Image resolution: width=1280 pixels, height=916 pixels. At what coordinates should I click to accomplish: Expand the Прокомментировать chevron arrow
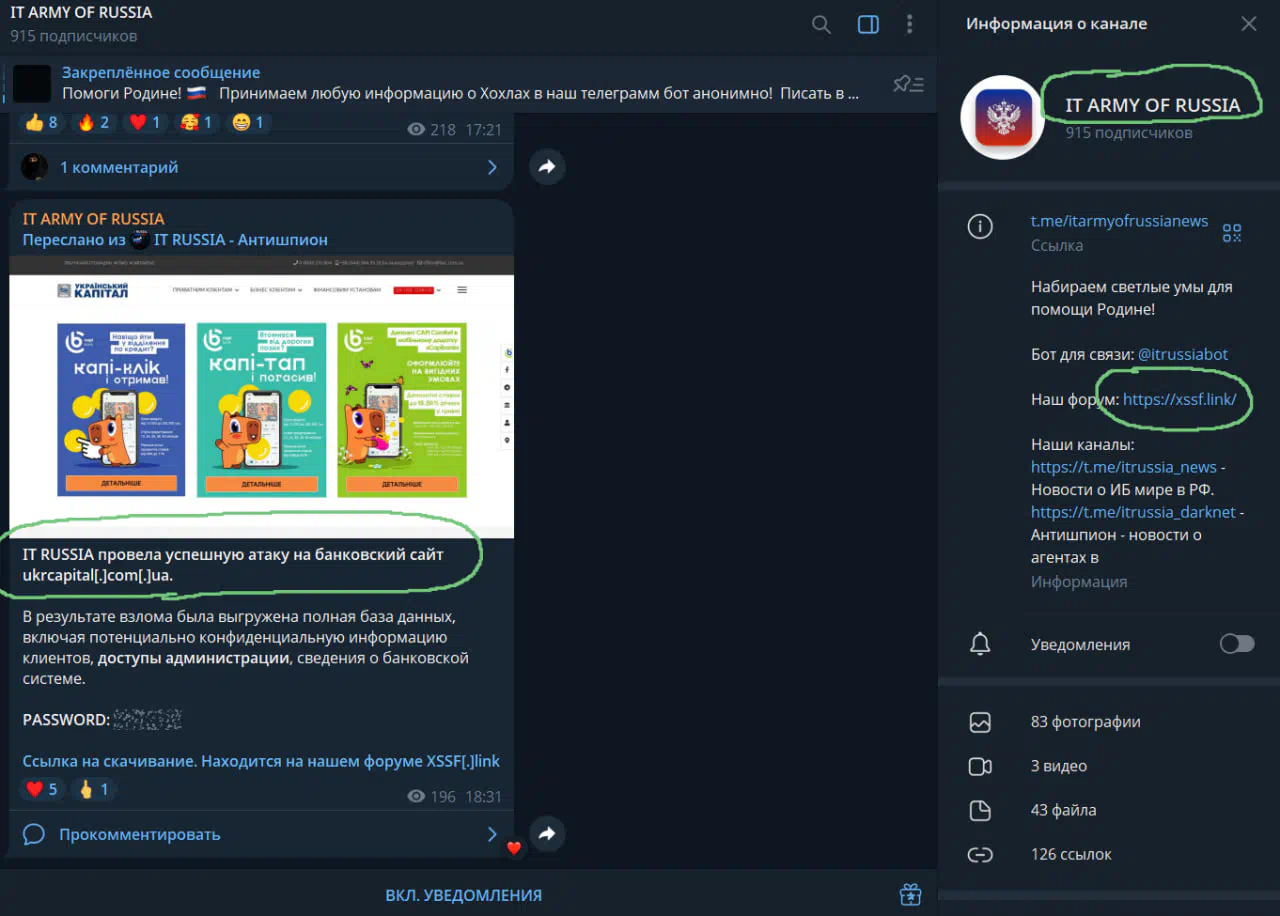492,834
